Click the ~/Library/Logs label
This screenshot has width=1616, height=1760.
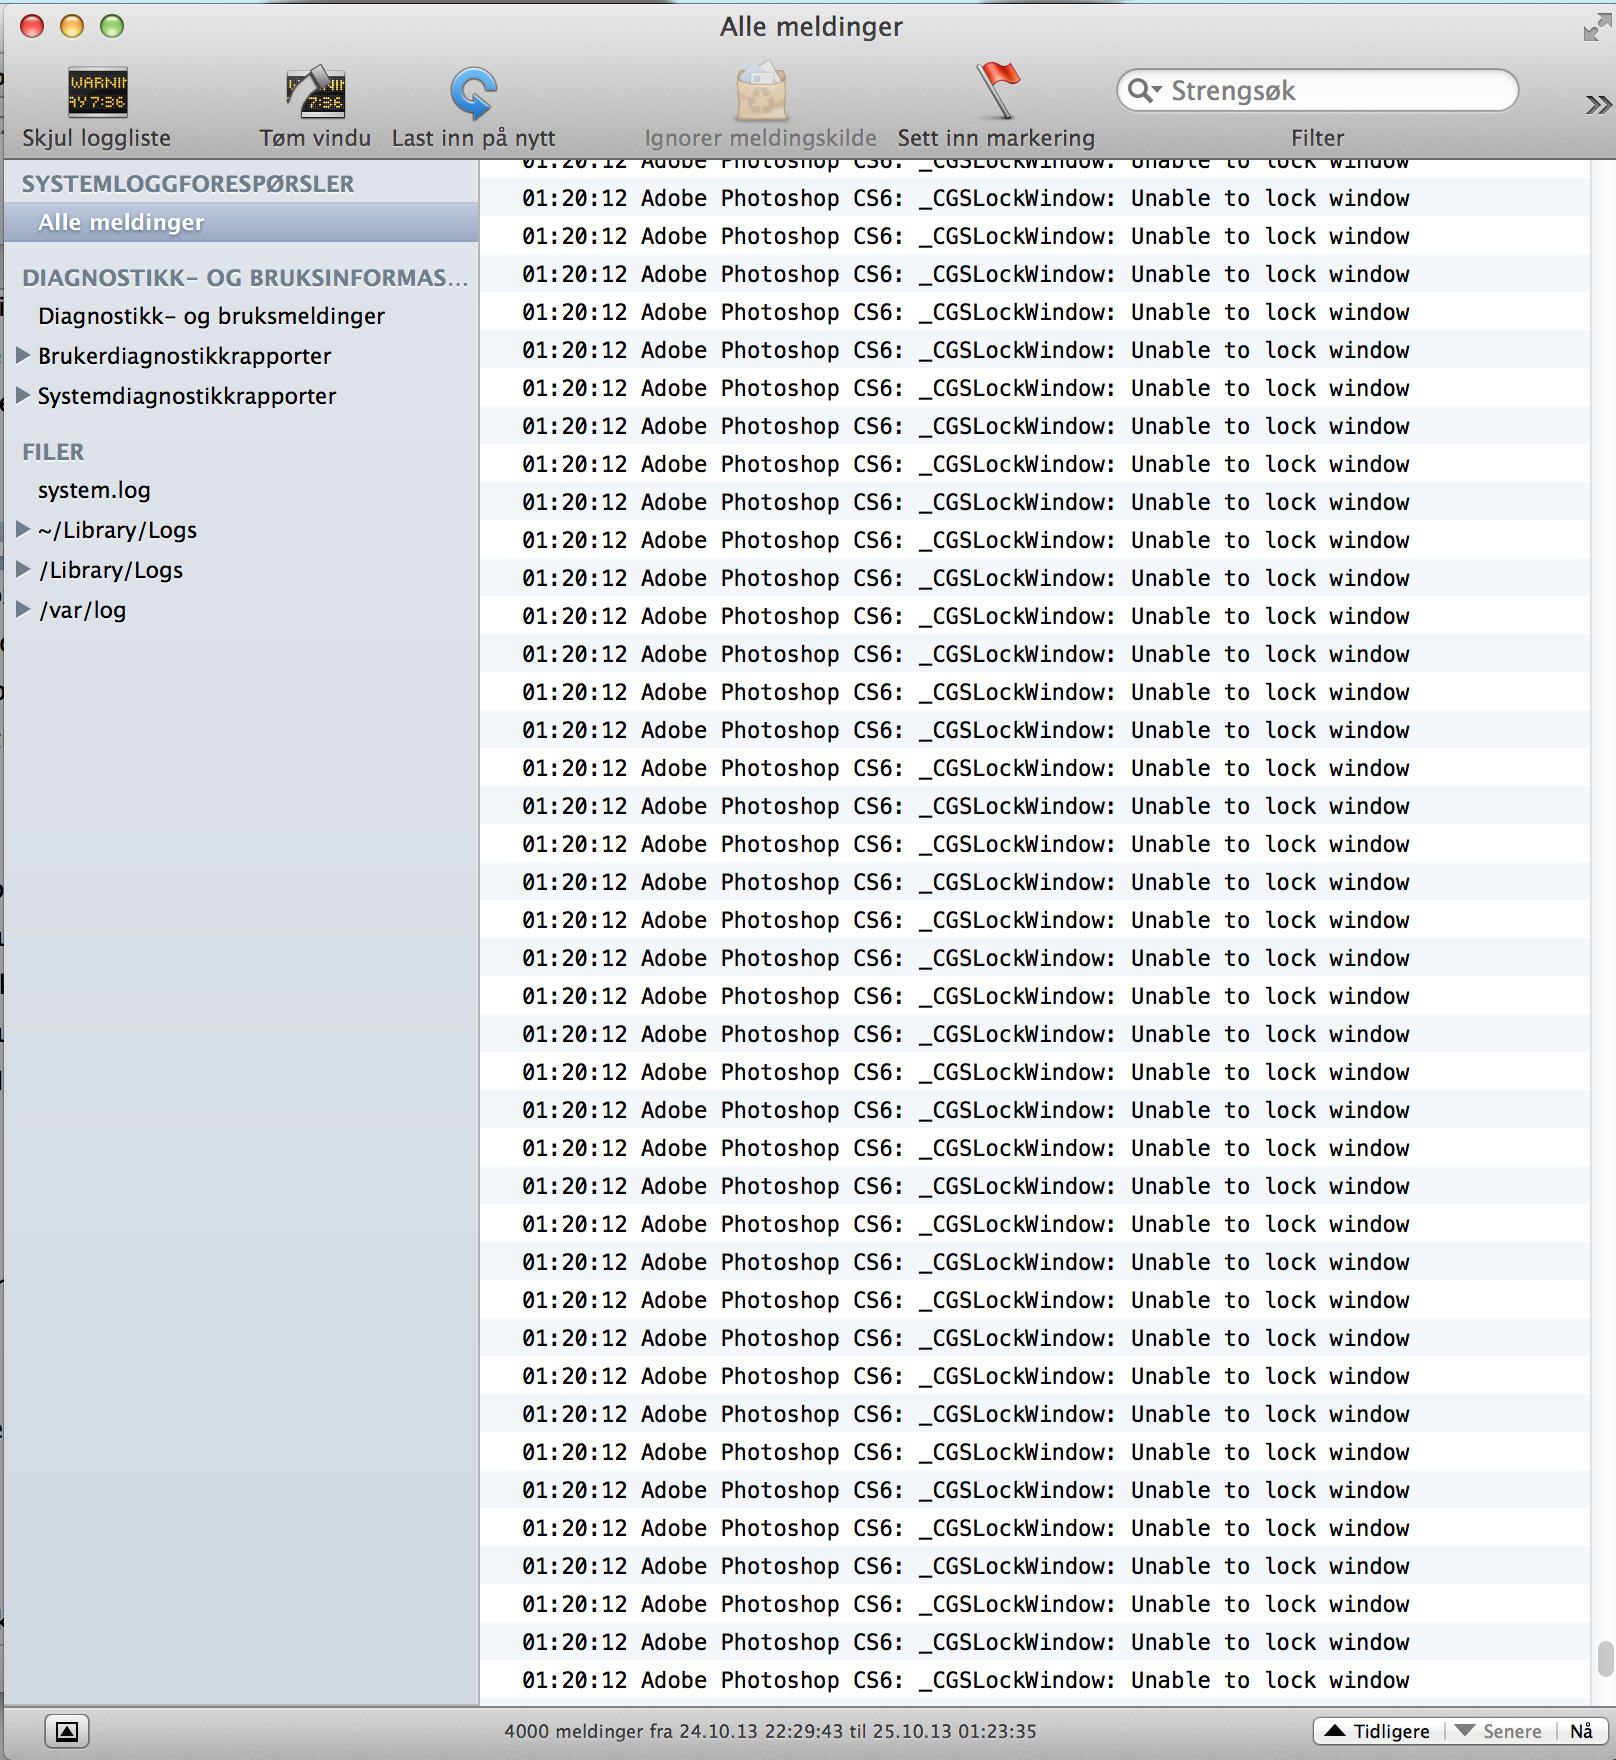(x=117, y=530)
